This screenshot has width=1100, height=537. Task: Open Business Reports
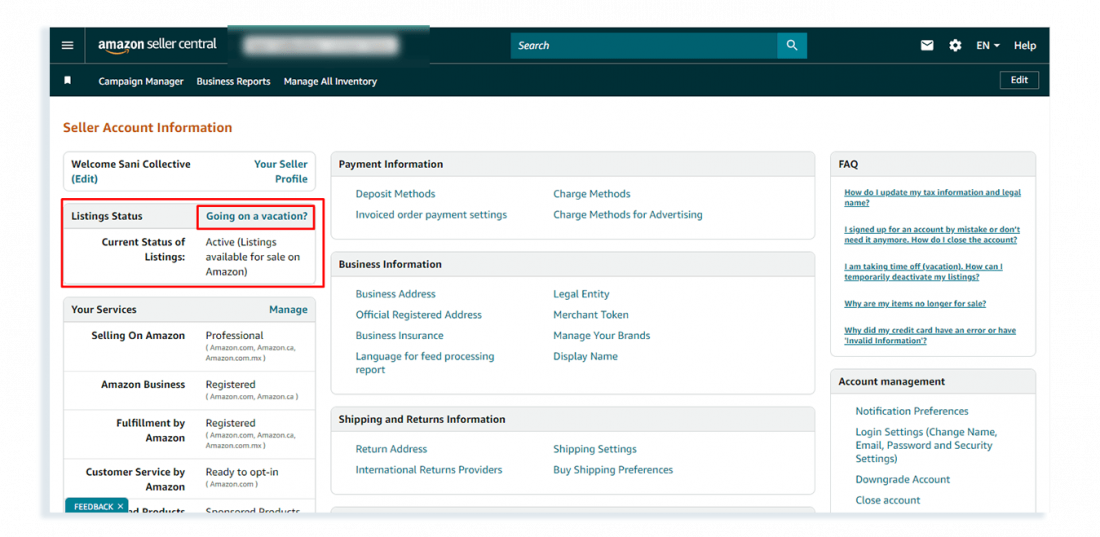coord(233,81)
